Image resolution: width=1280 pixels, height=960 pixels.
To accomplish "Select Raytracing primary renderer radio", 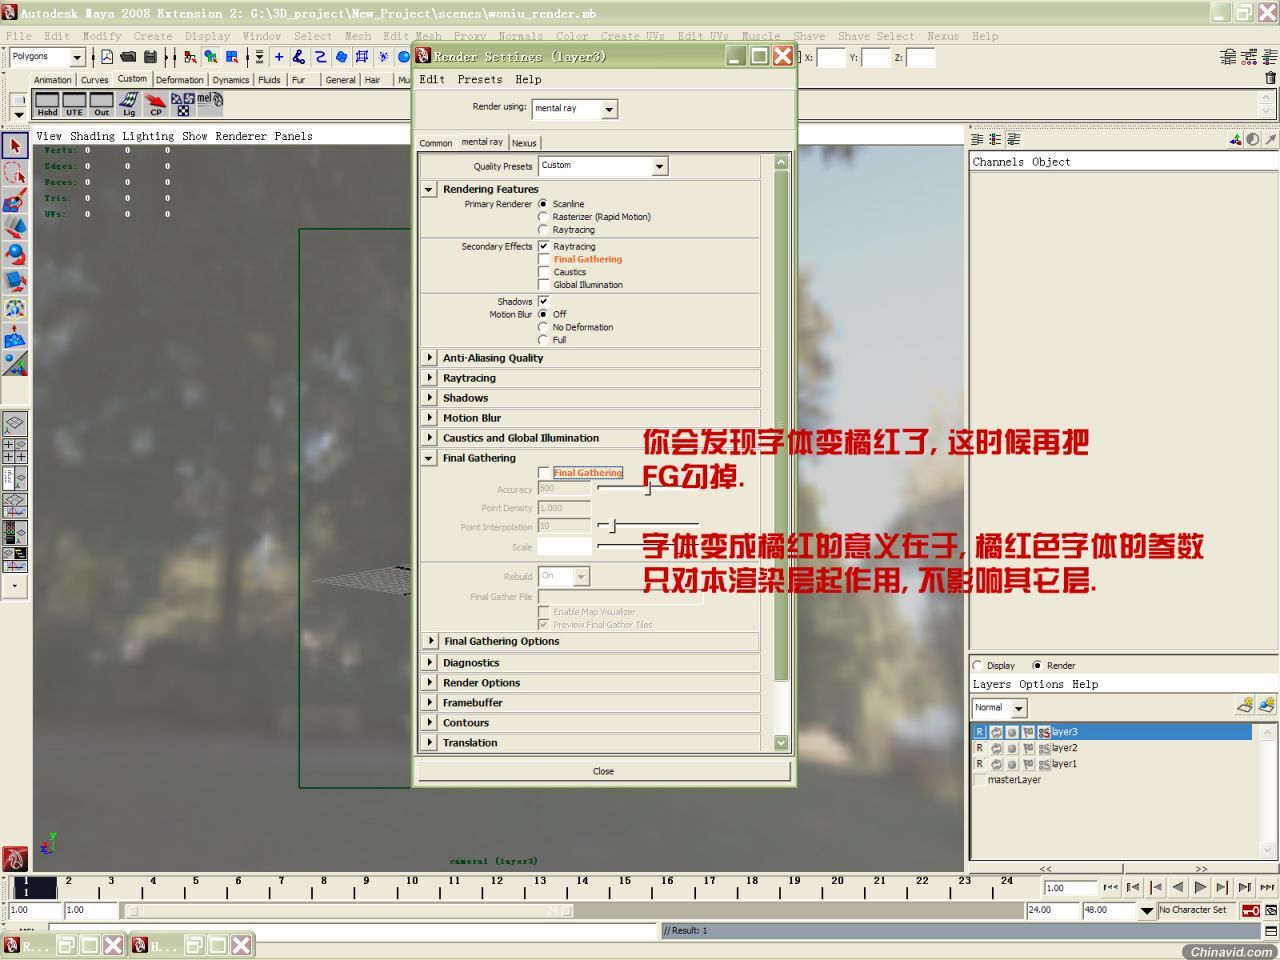I will (543, 229).
